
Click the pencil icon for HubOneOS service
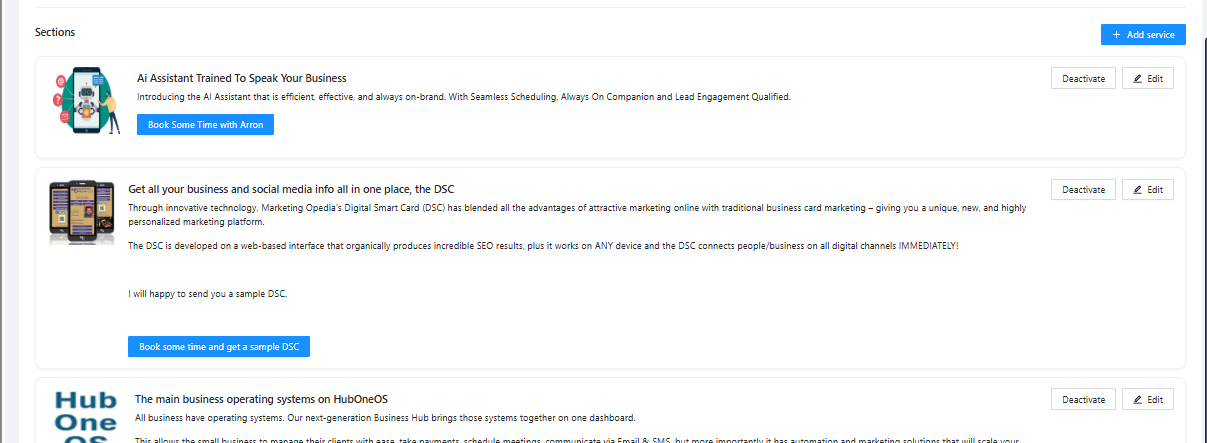(x=1137, y=399)
